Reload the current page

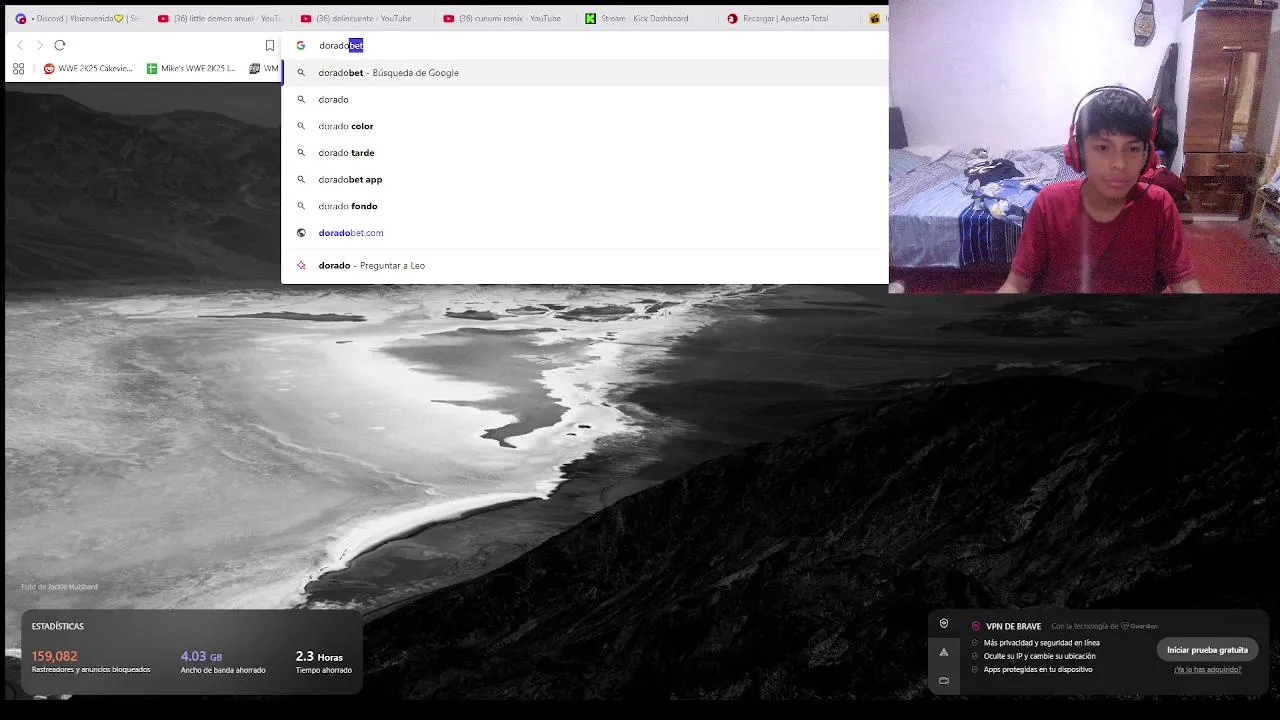point(60,45)
